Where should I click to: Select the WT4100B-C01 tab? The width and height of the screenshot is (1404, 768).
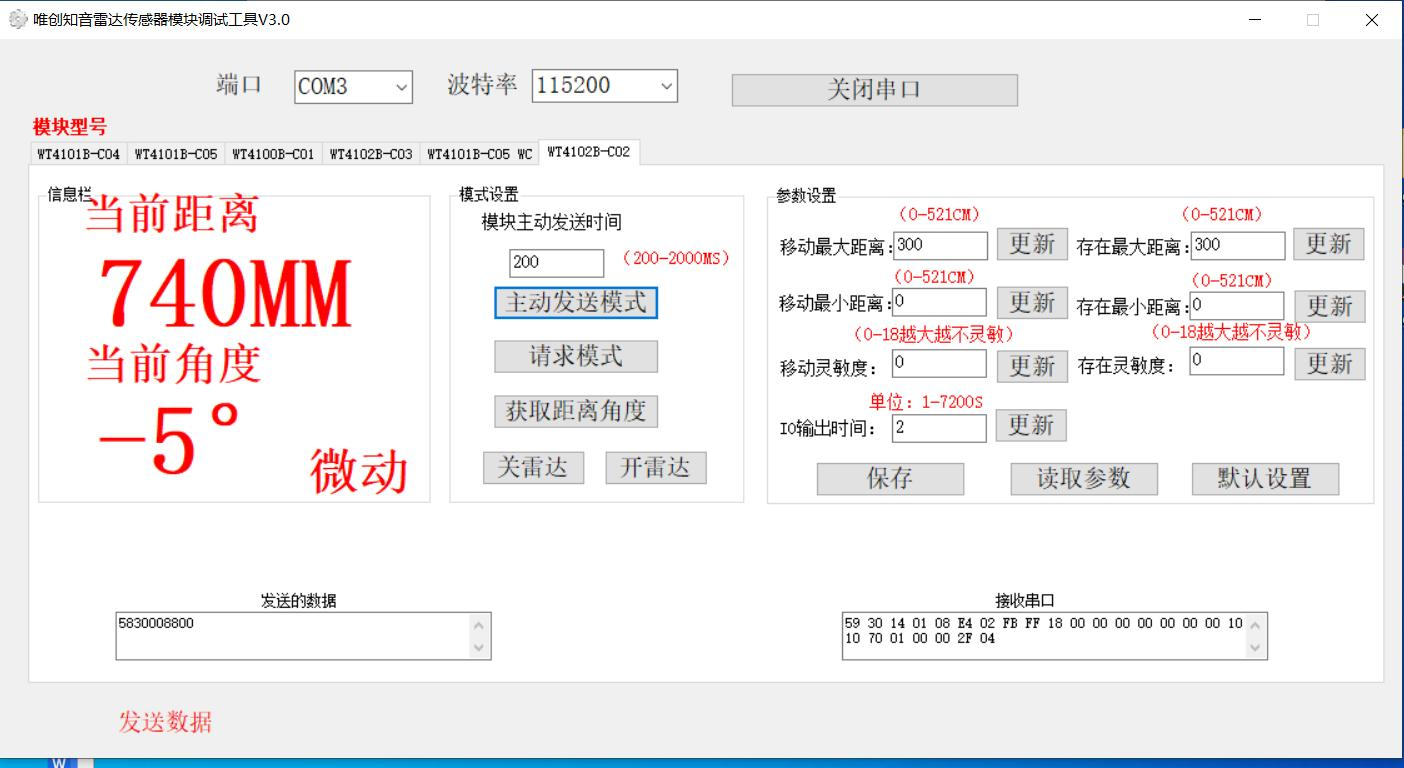tap(273, 154)
